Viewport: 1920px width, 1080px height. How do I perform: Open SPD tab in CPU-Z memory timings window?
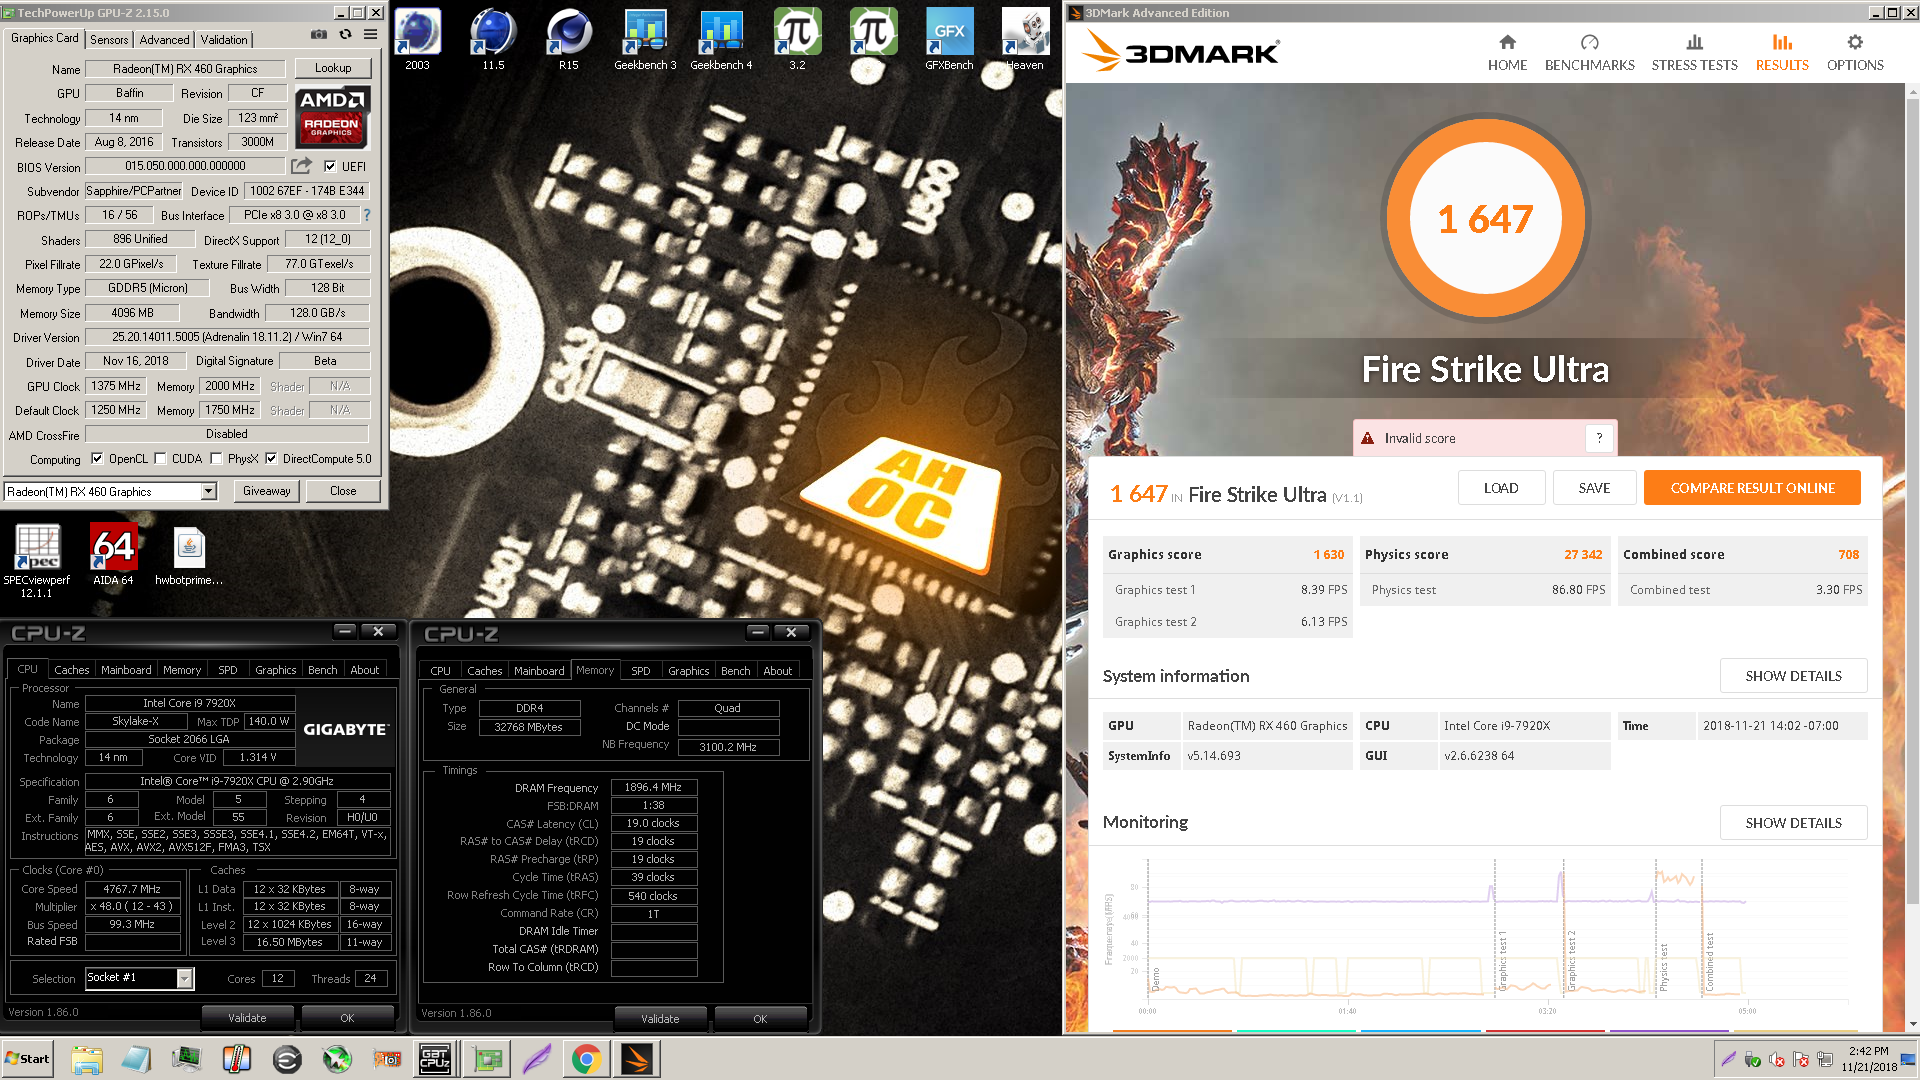(x=641, y=671)
